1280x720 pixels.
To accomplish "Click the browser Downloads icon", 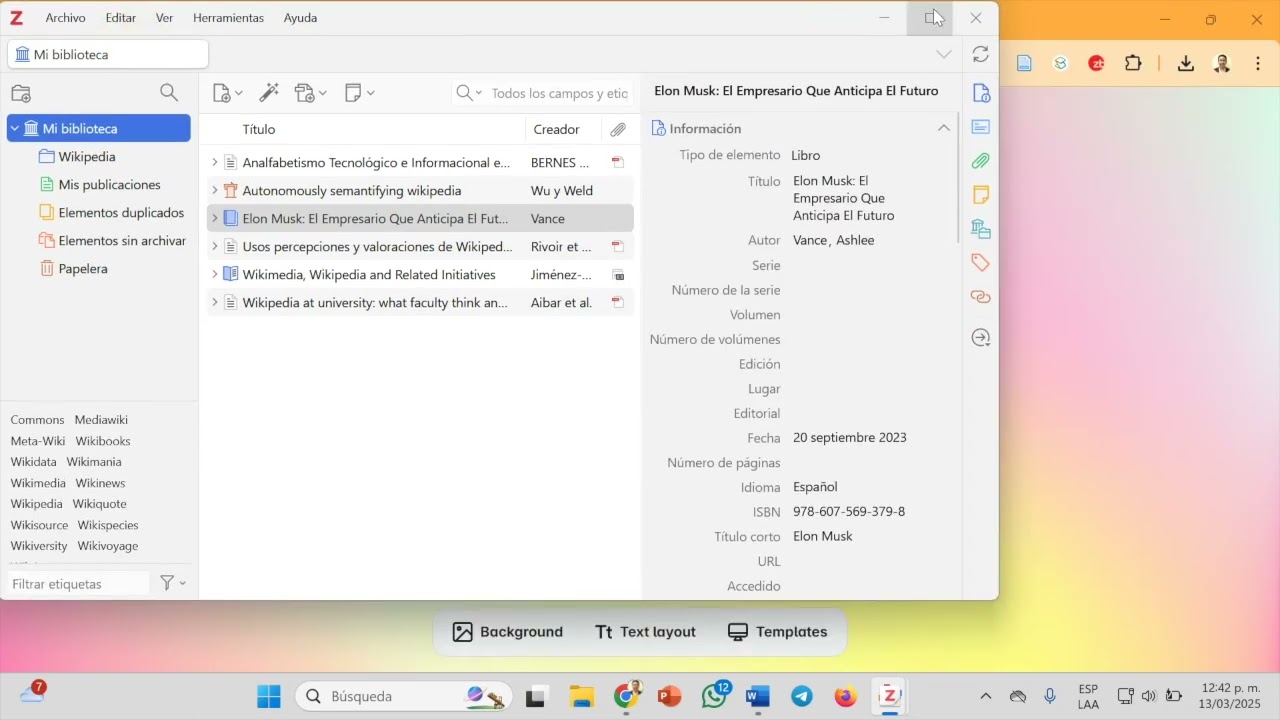I will click(1186, 63).
